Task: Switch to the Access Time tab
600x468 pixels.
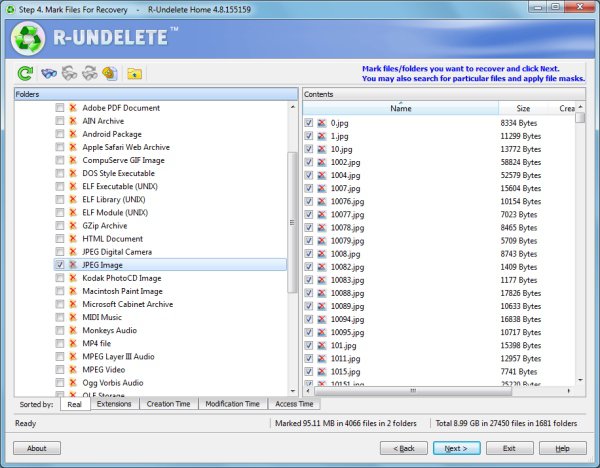Action: 294,404
